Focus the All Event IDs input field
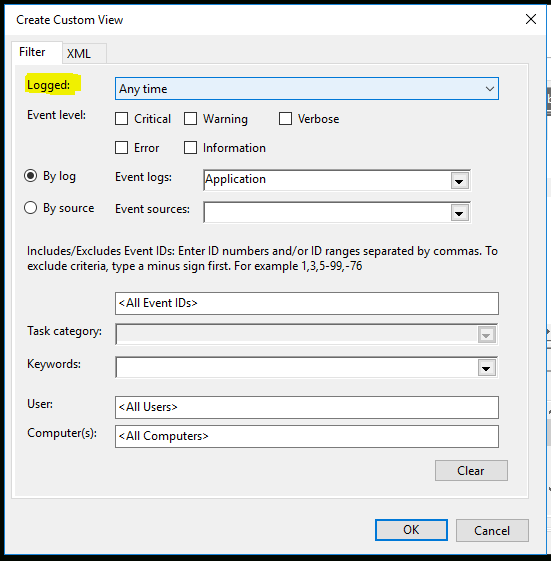This screenshot has width=551, height=561. pos(307,303)
